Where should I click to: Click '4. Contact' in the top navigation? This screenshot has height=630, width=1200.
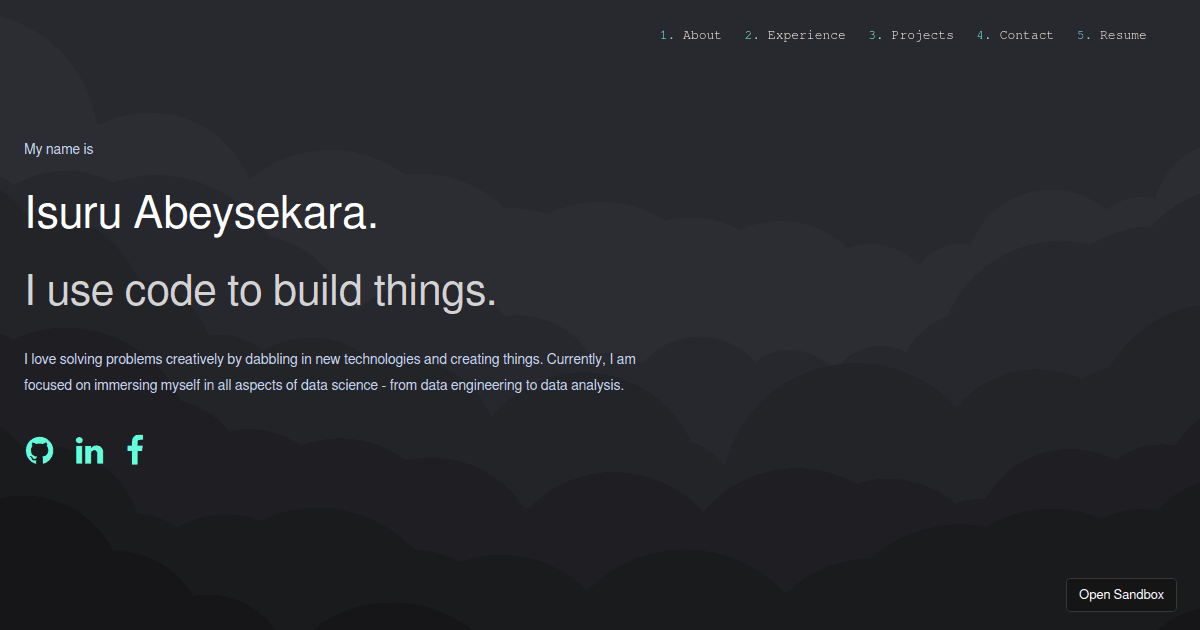coord(1015,35)
